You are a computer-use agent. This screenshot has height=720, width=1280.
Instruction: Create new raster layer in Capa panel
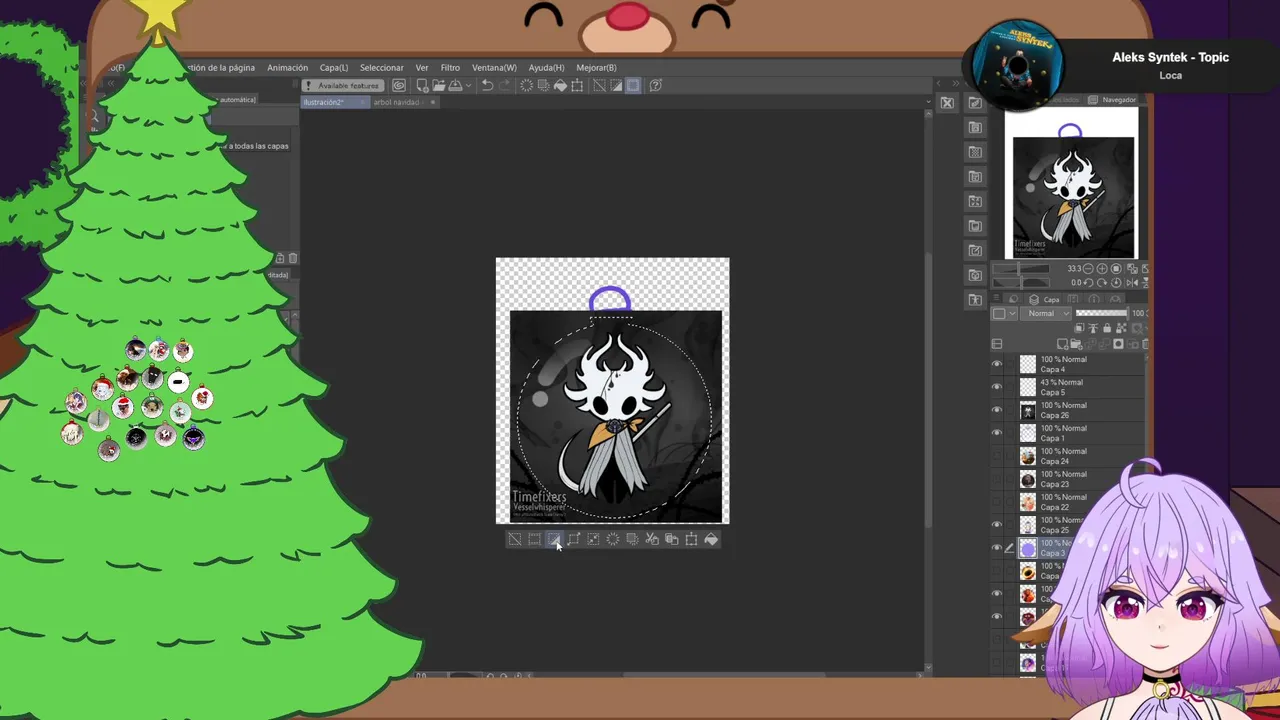tap(1062, 344)
